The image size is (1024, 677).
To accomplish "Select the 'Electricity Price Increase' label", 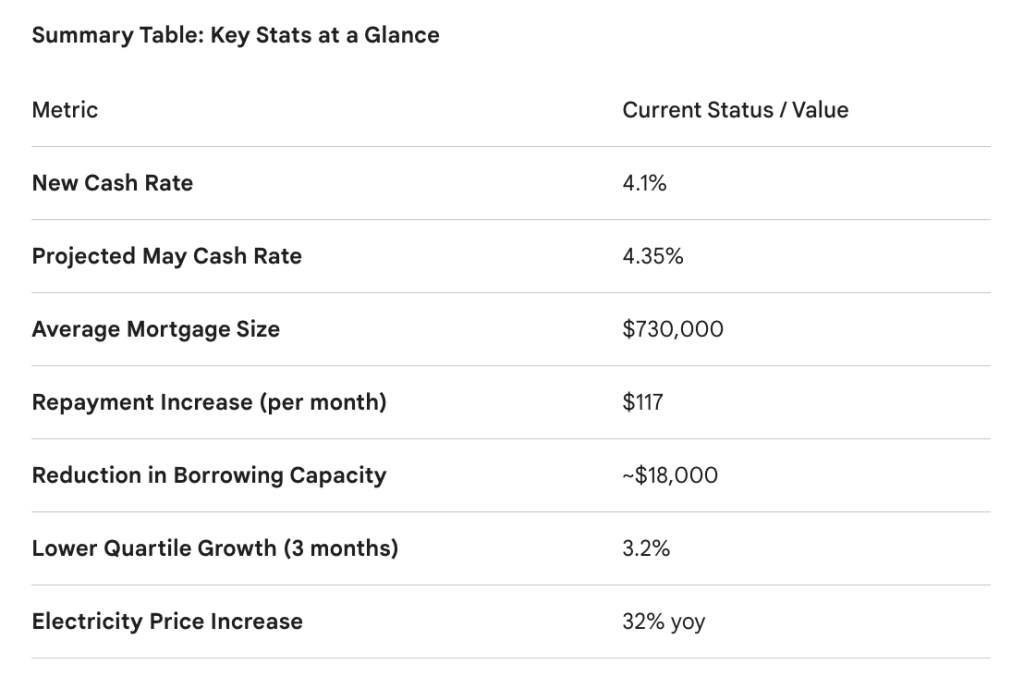I will click(167, 621).
